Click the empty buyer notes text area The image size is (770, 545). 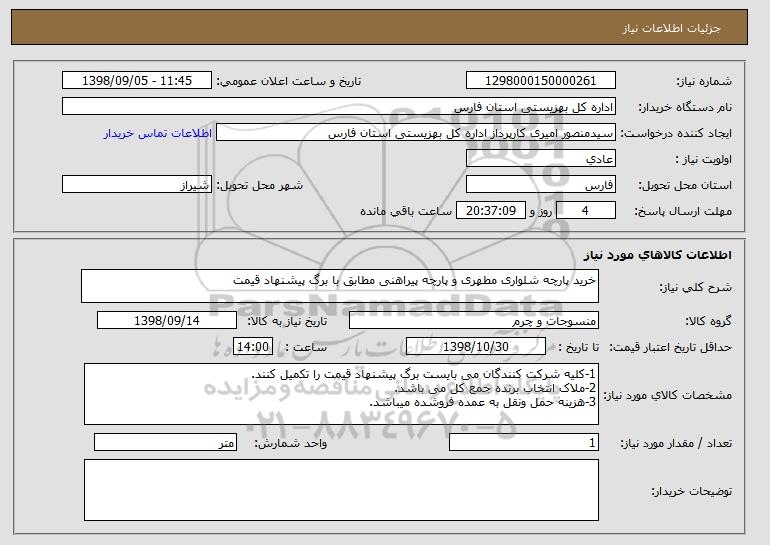click(341, 490)
